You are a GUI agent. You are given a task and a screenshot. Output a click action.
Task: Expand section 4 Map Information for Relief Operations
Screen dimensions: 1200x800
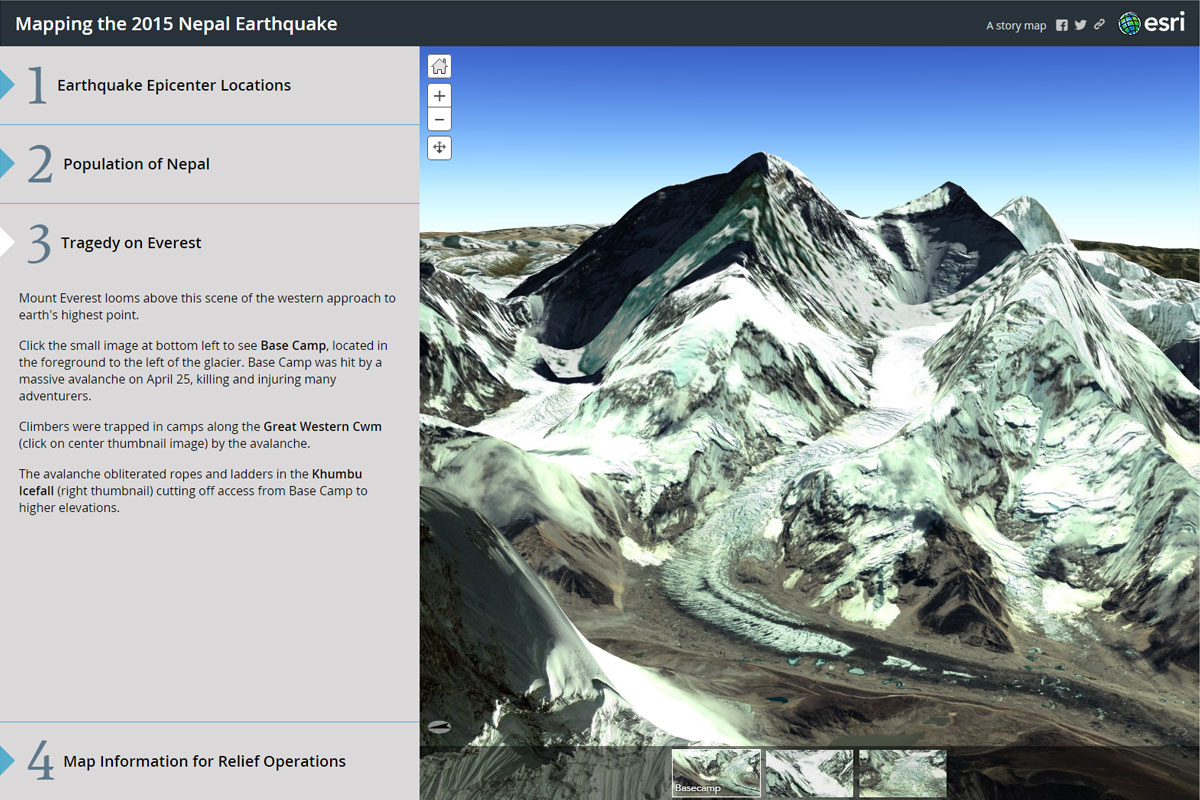point(204,762)
